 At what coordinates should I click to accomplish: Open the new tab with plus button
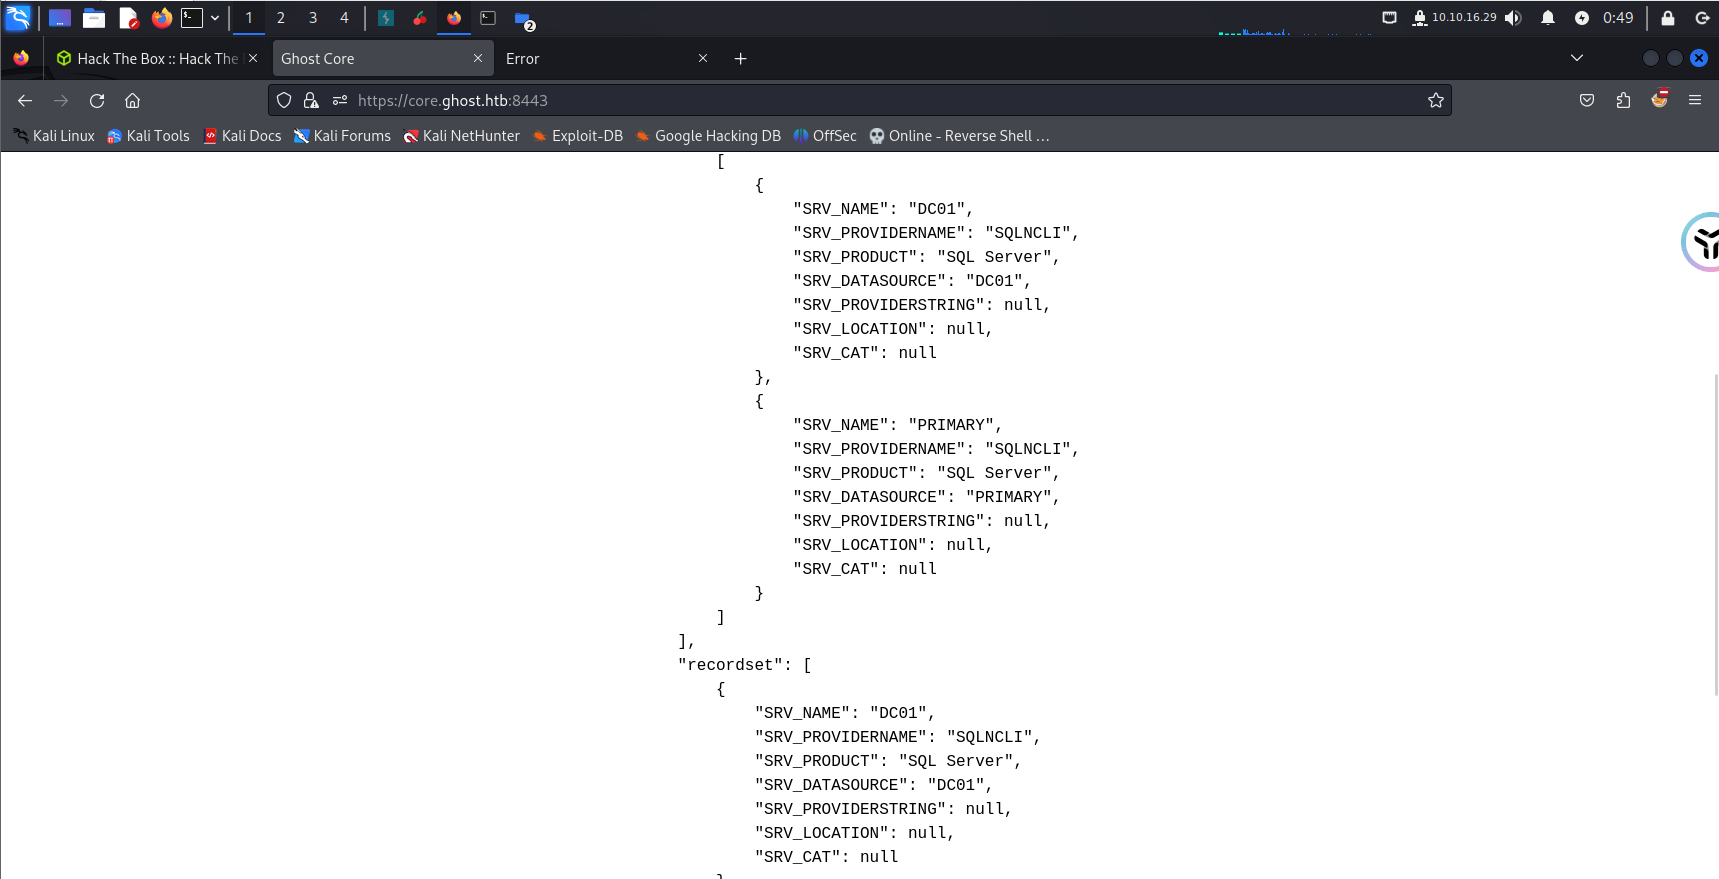[x=740, y=59]
